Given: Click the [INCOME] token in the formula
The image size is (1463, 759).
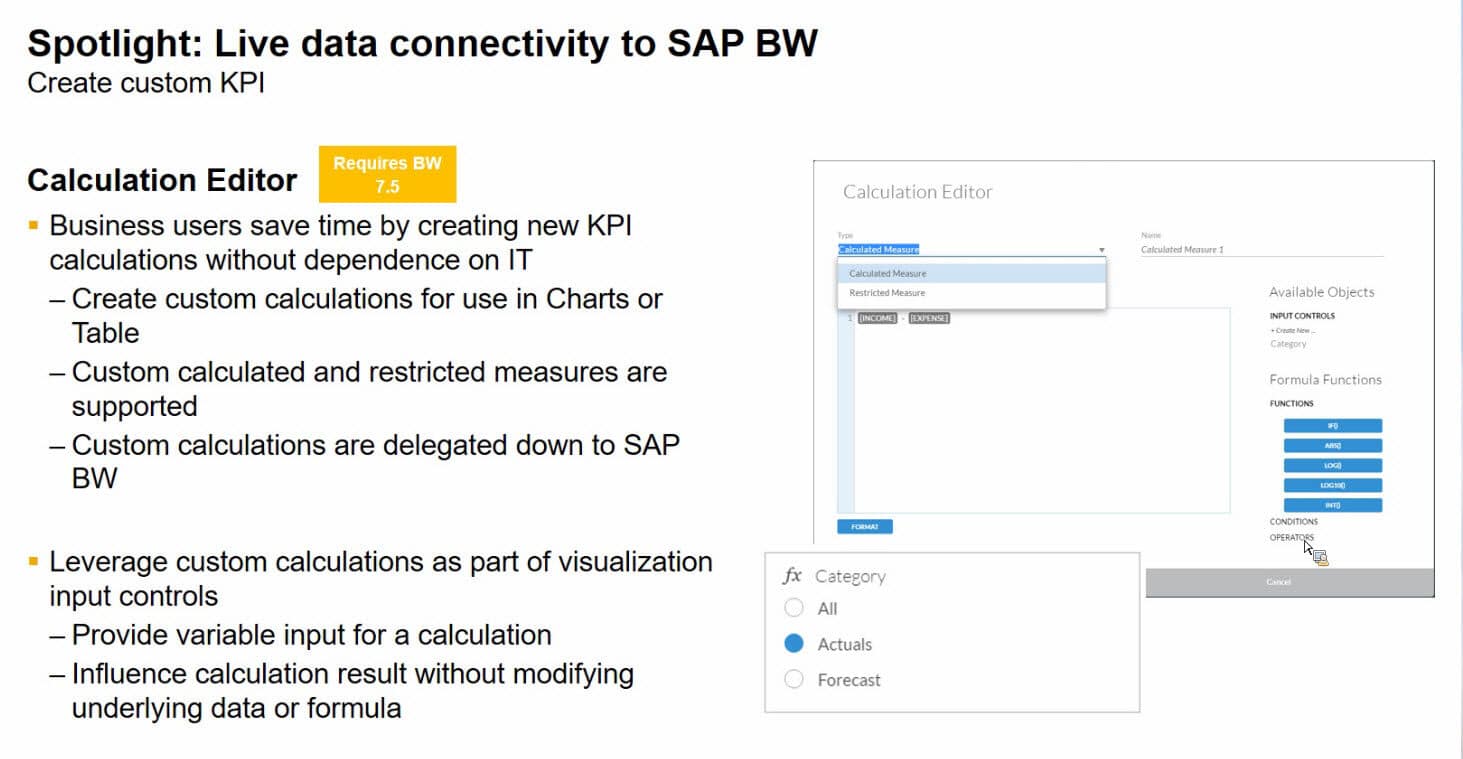Looking at the screenshot, I should tap(877, 318).
